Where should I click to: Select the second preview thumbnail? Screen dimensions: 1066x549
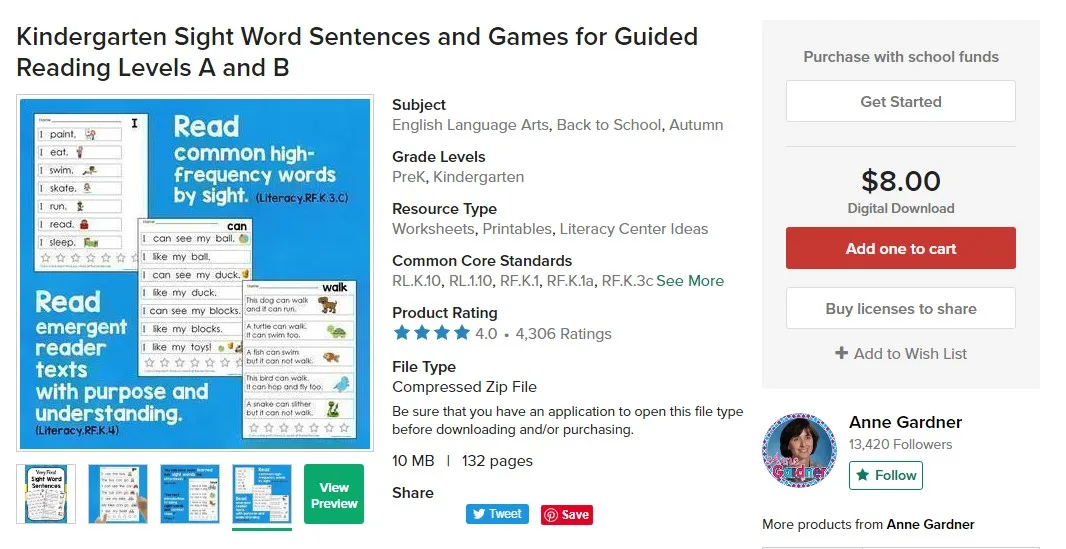pyautogui.click(x=117, y=494)
